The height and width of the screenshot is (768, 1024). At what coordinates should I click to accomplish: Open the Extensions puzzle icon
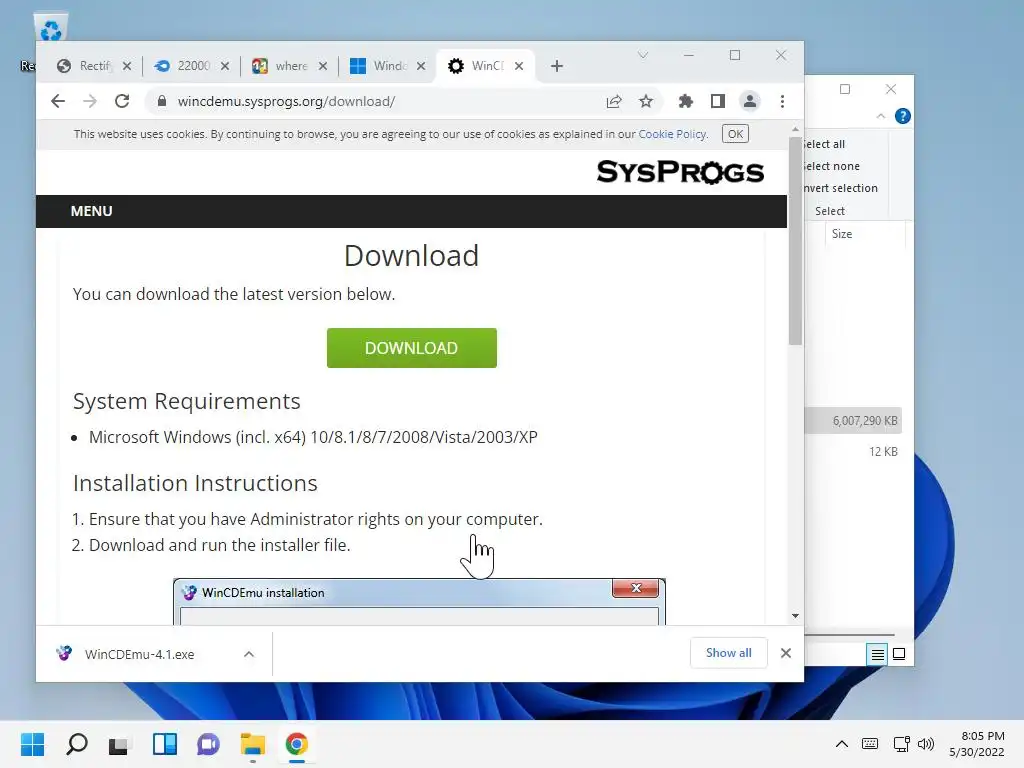click(686, 101)
